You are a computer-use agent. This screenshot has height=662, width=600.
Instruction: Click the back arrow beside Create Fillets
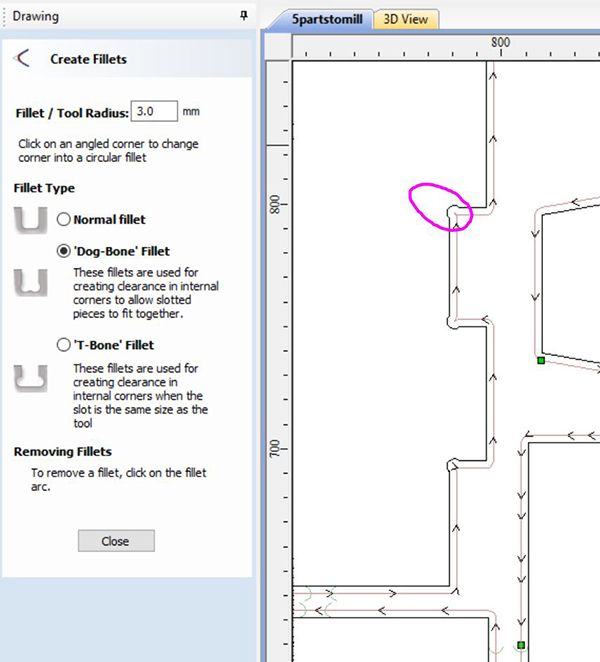click(x=22, y=58)
